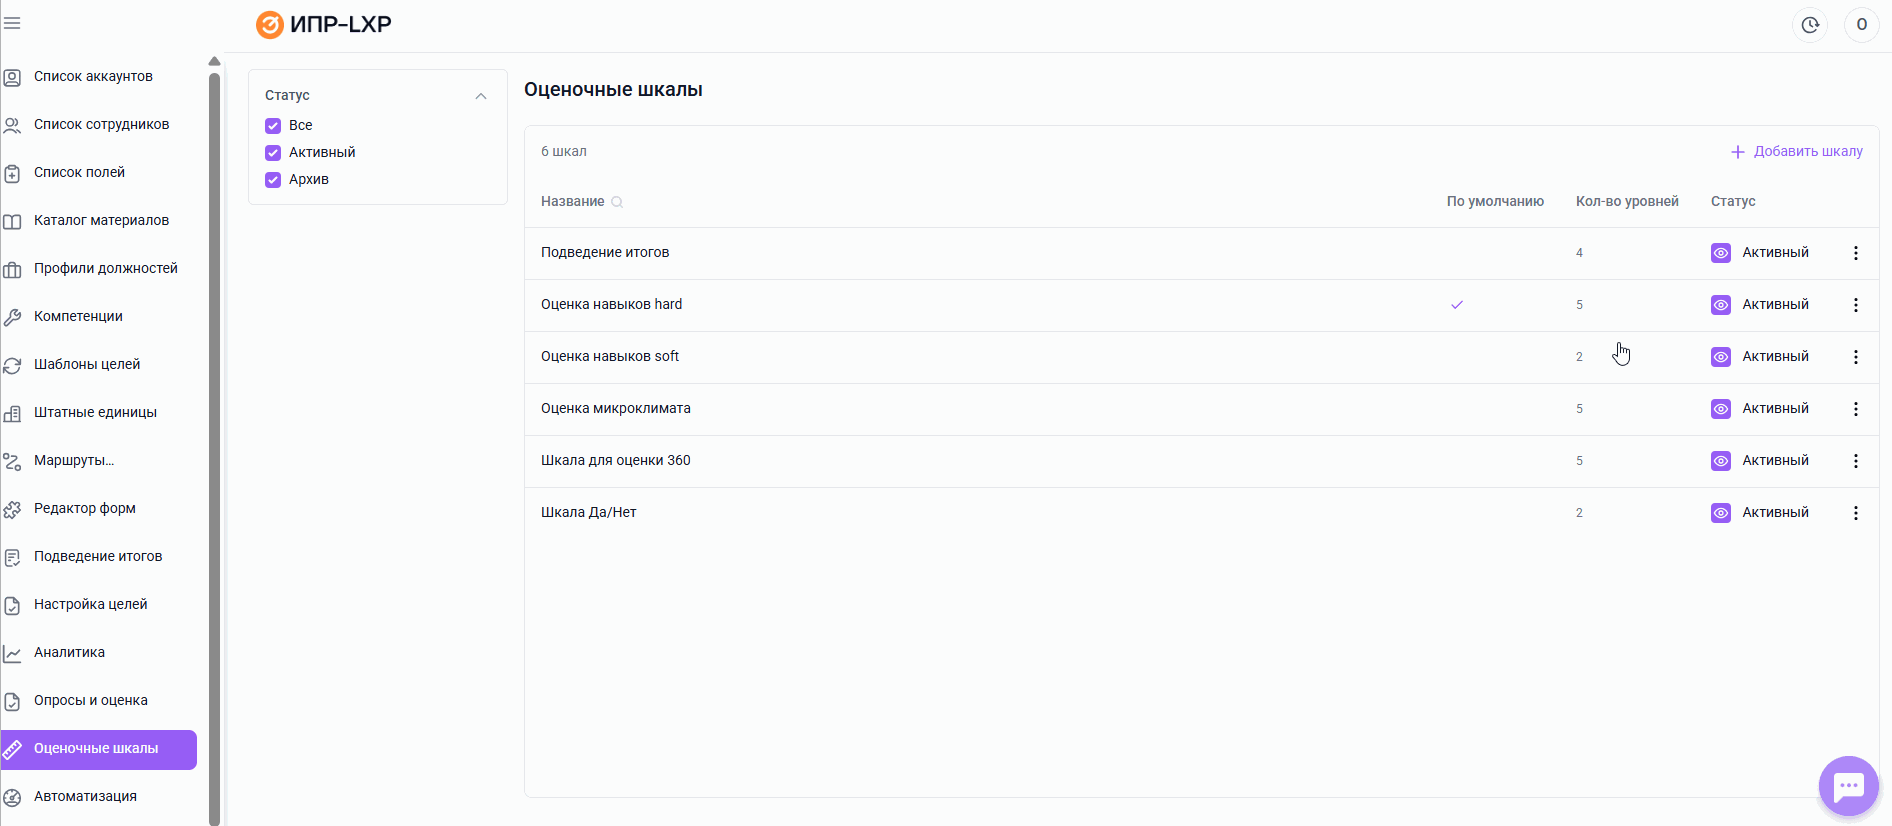The height and width of the screenshot is (826, 1892).
Task: Toggle eye icon for Оценка навыков hard
Action: pos(1721,305)
